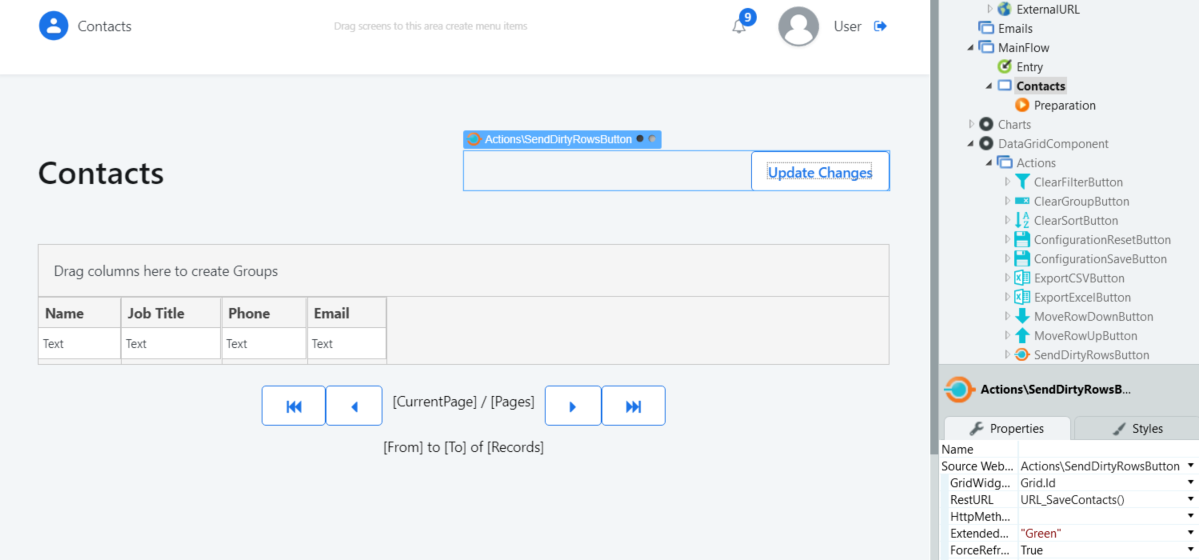Viewport: 1199px width, 560px height.
Task: Go to the last page button
Action: pyautogui.click(x=633, y=405)
